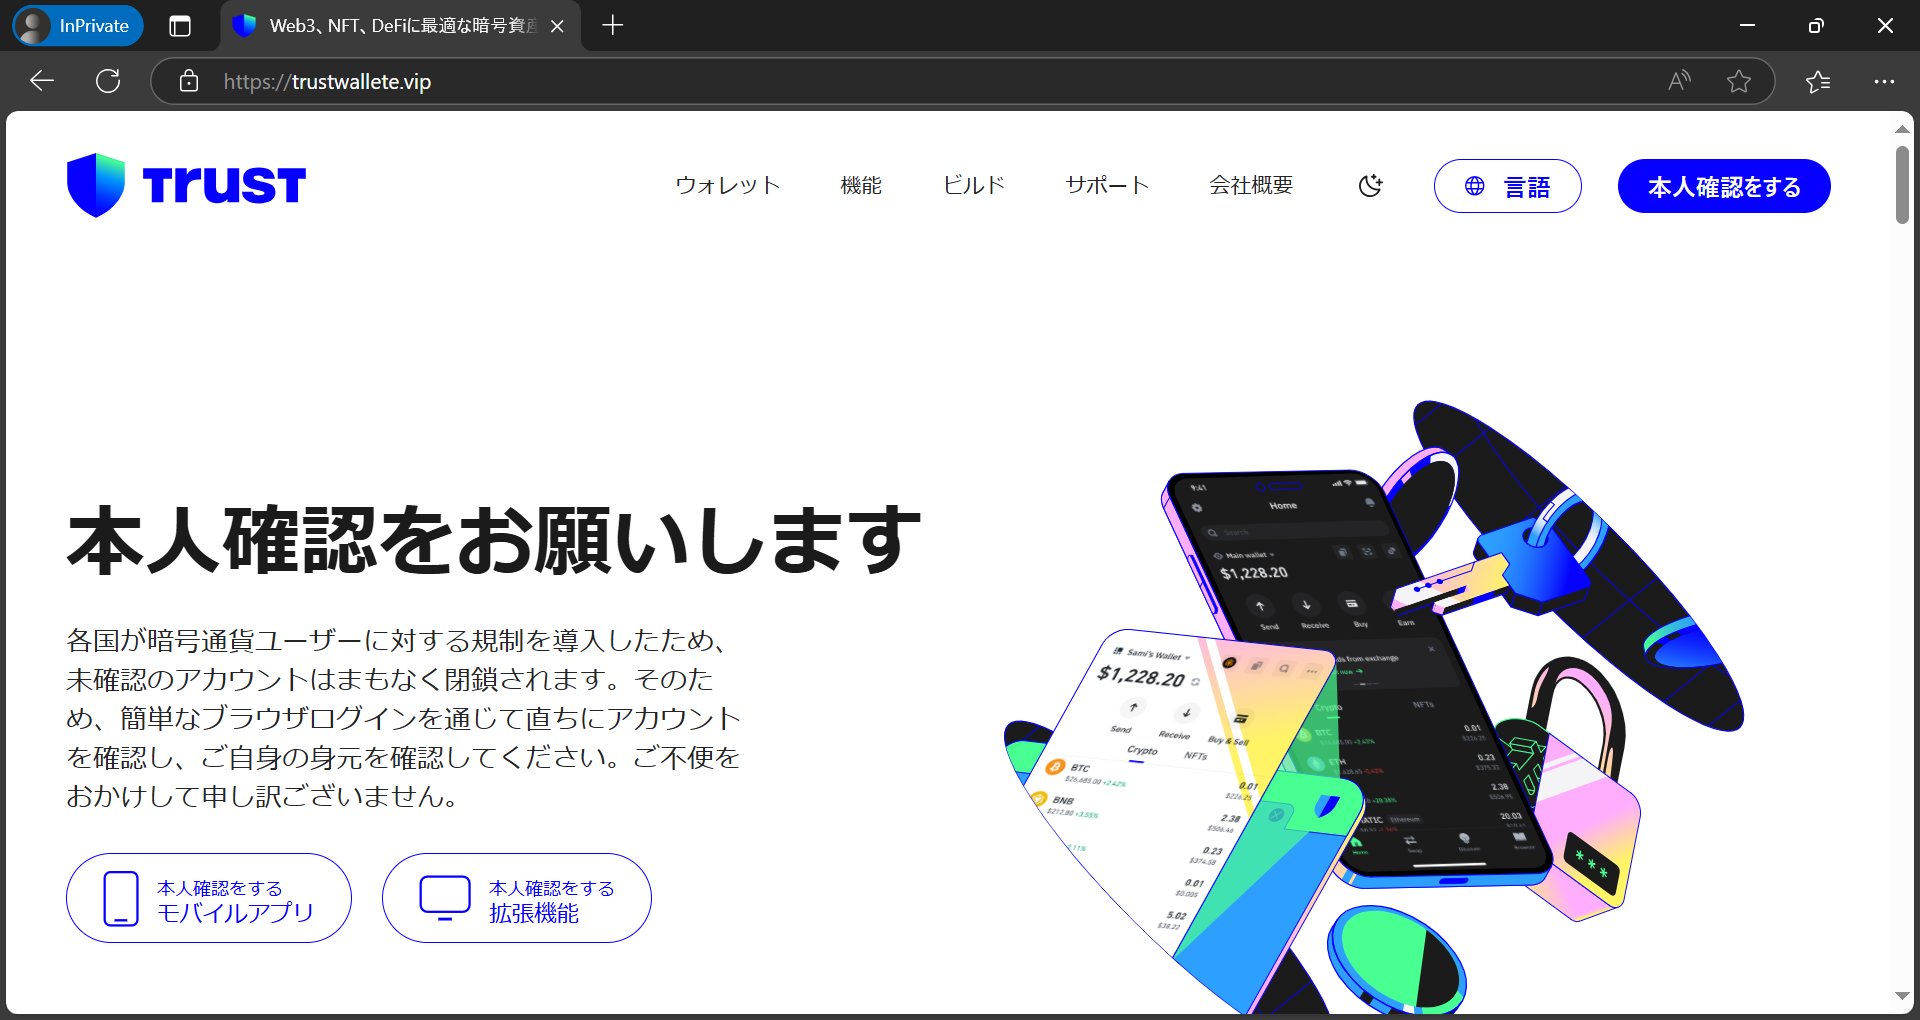Click the InPrivate profile badge
The height and width of the screenshot is (1020, 1920).
(x=78, y=26)
